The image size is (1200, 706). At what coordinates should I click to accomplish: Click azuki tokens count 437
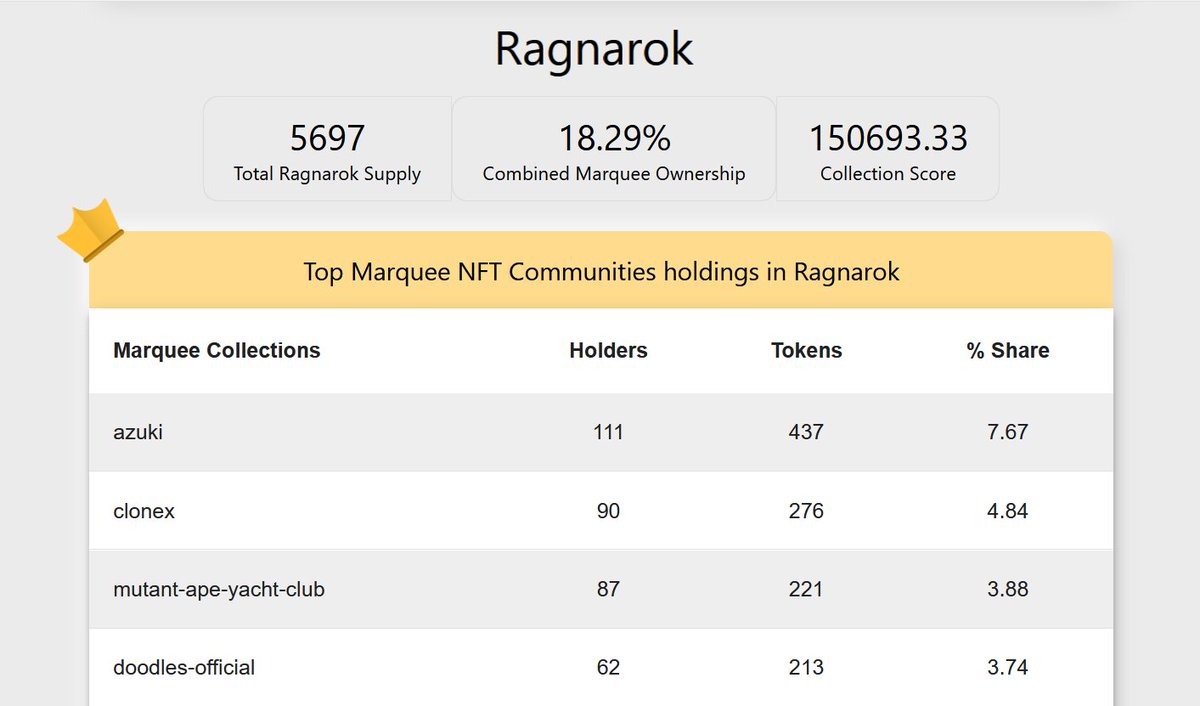pos(806,432)
